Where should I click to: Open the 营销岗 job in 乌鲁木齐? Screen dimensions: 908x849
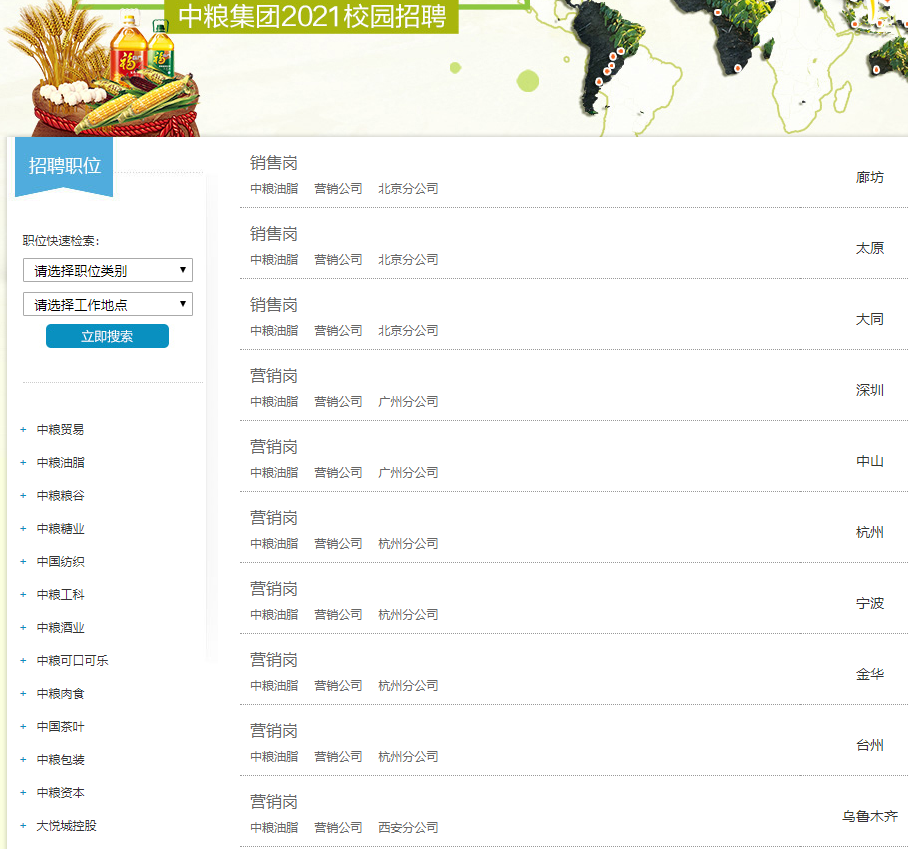pos(273,802)
